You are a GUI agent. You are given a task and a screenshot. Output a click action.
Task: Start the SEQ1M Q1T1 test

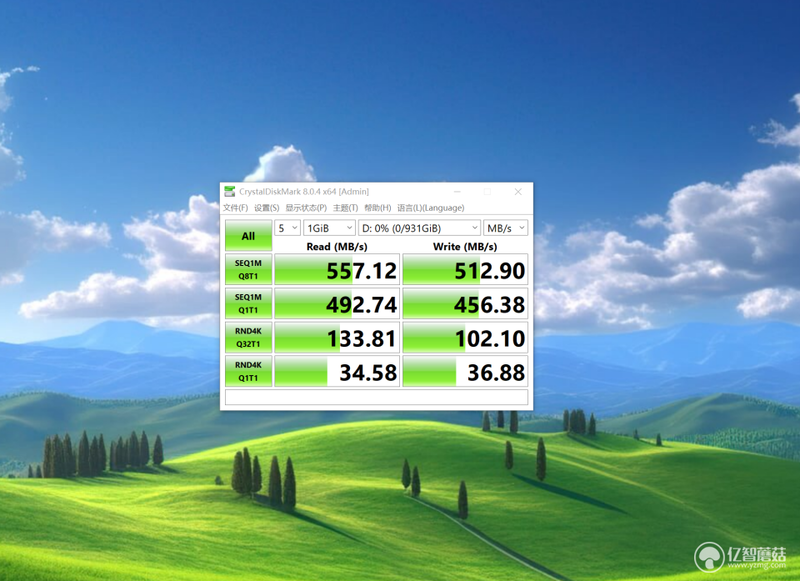[248, 304]
